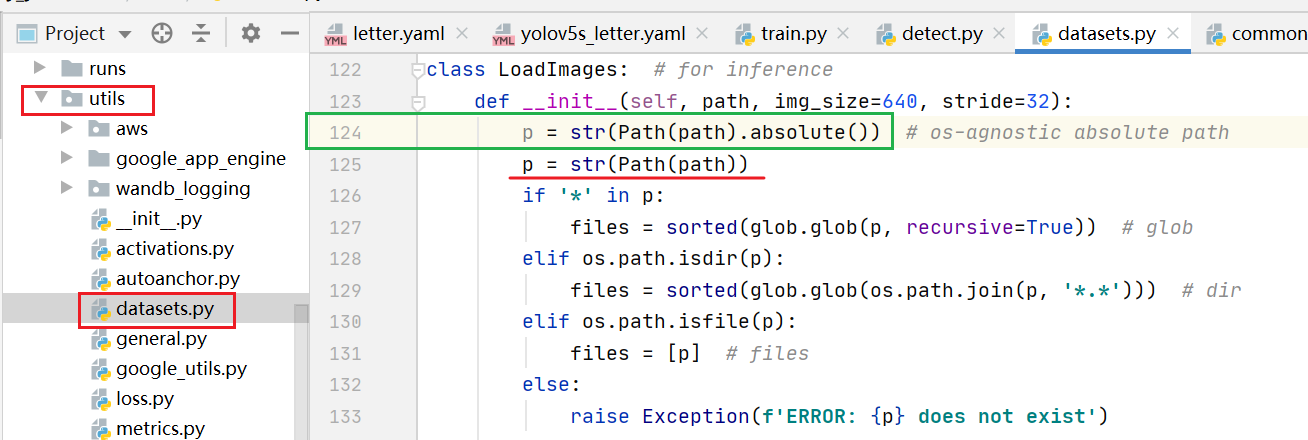Click 'elif os.path.isfile(p):' code line

pyautogui.click(x=659, y=322)
